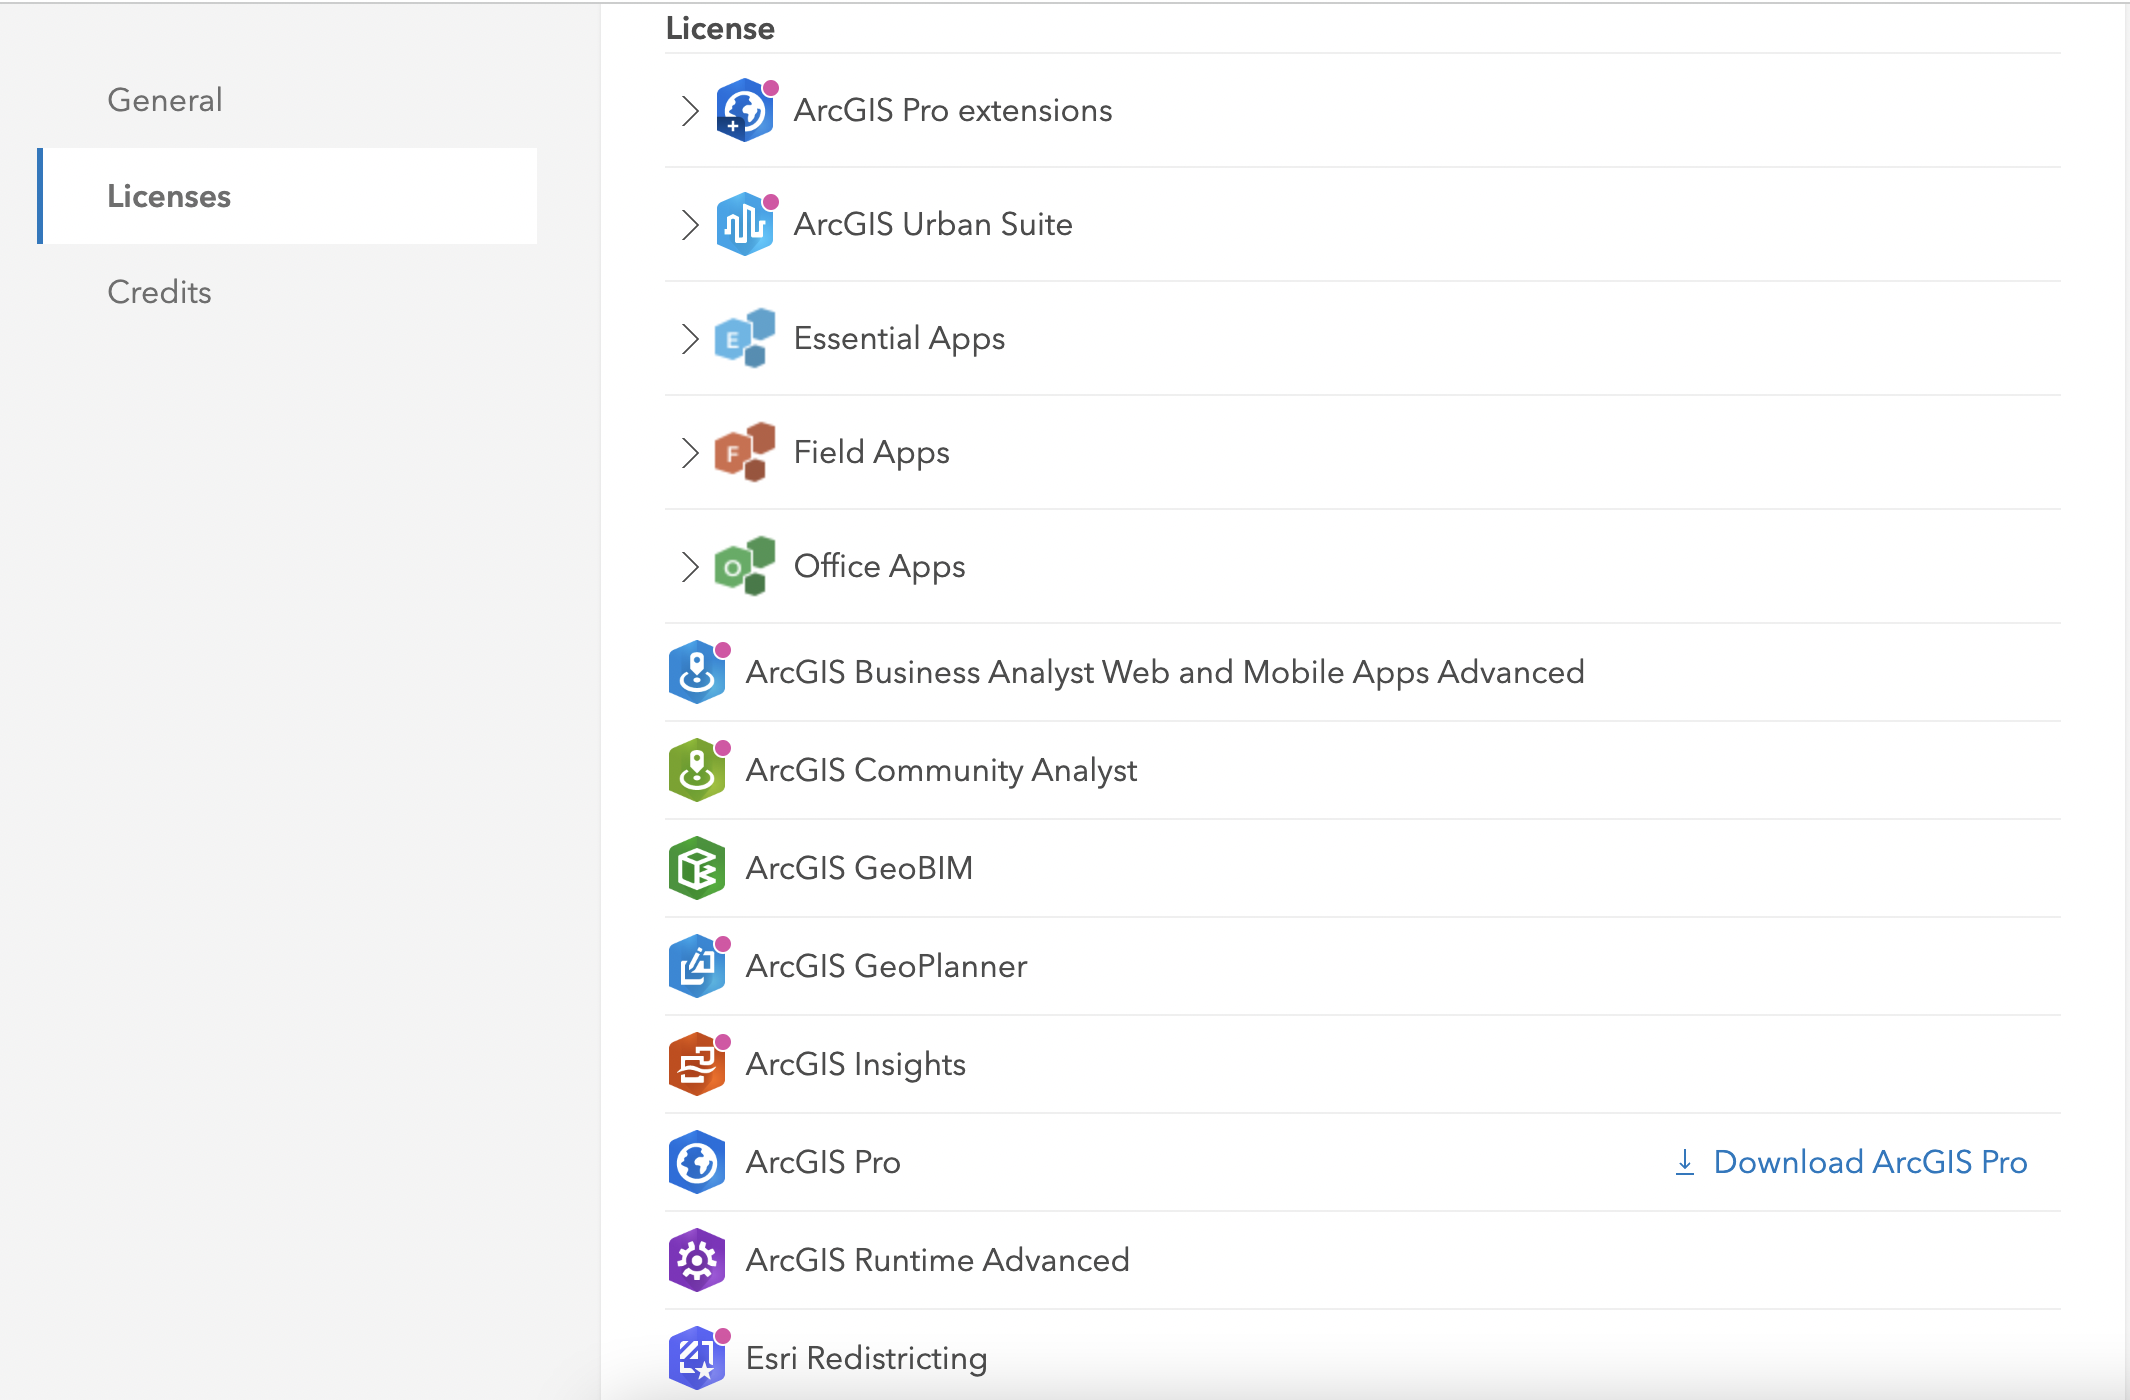The width and height of the screenshot is (2130, 1400).
Task: Expand the Essential Apps group
Action: 689,338
